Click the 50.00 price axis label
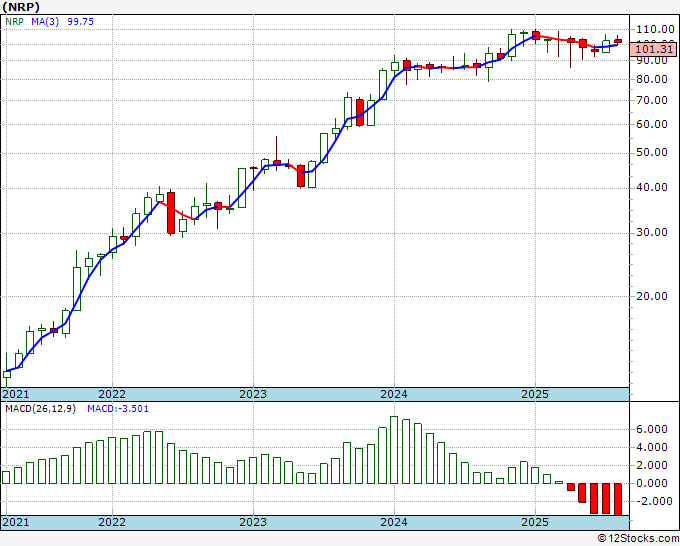This screenshot has height=546, width=680. tap(651, 153)
